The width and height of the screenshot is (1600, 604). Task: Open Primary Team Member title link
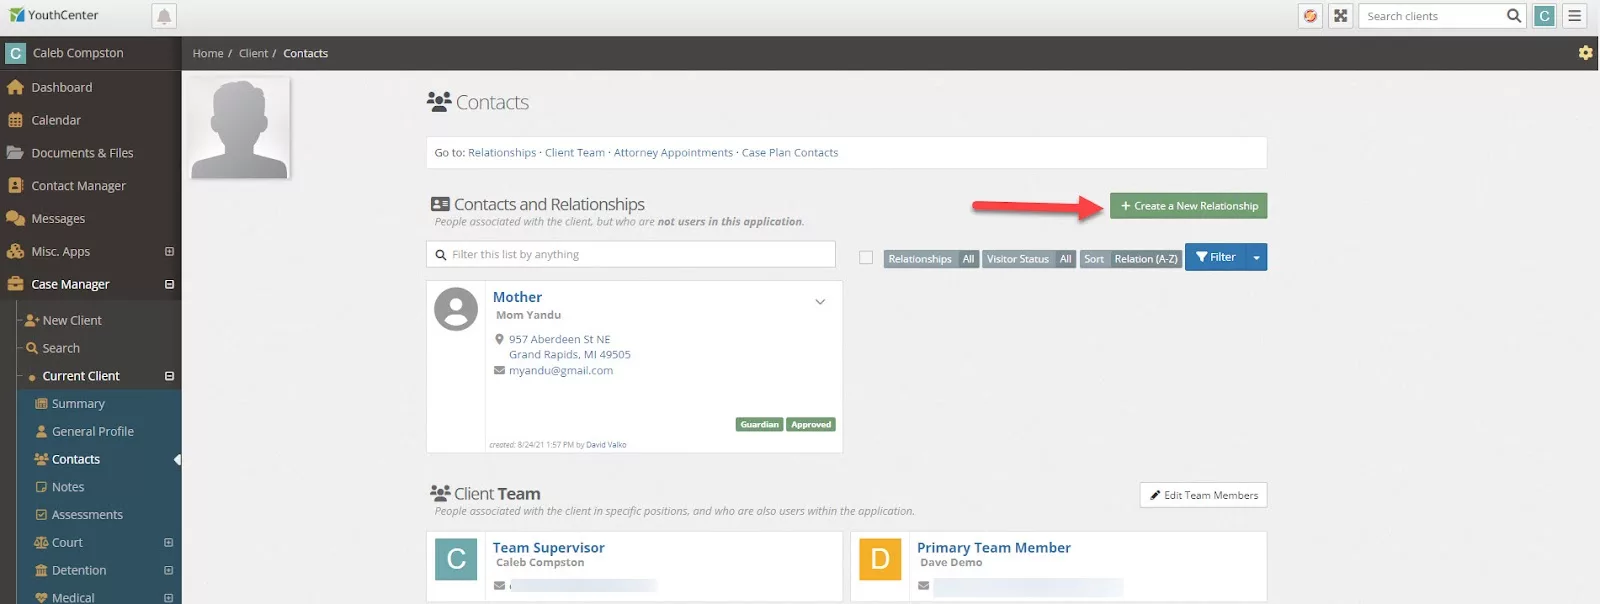tap(994, 548)
